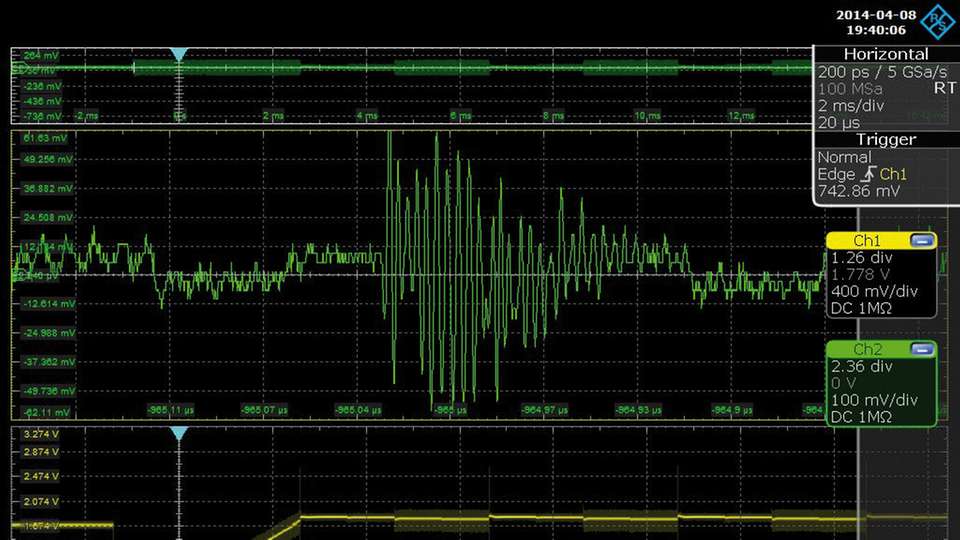
Task: Click the 6 ms label in overview diagram
Action: coord(460,116)
